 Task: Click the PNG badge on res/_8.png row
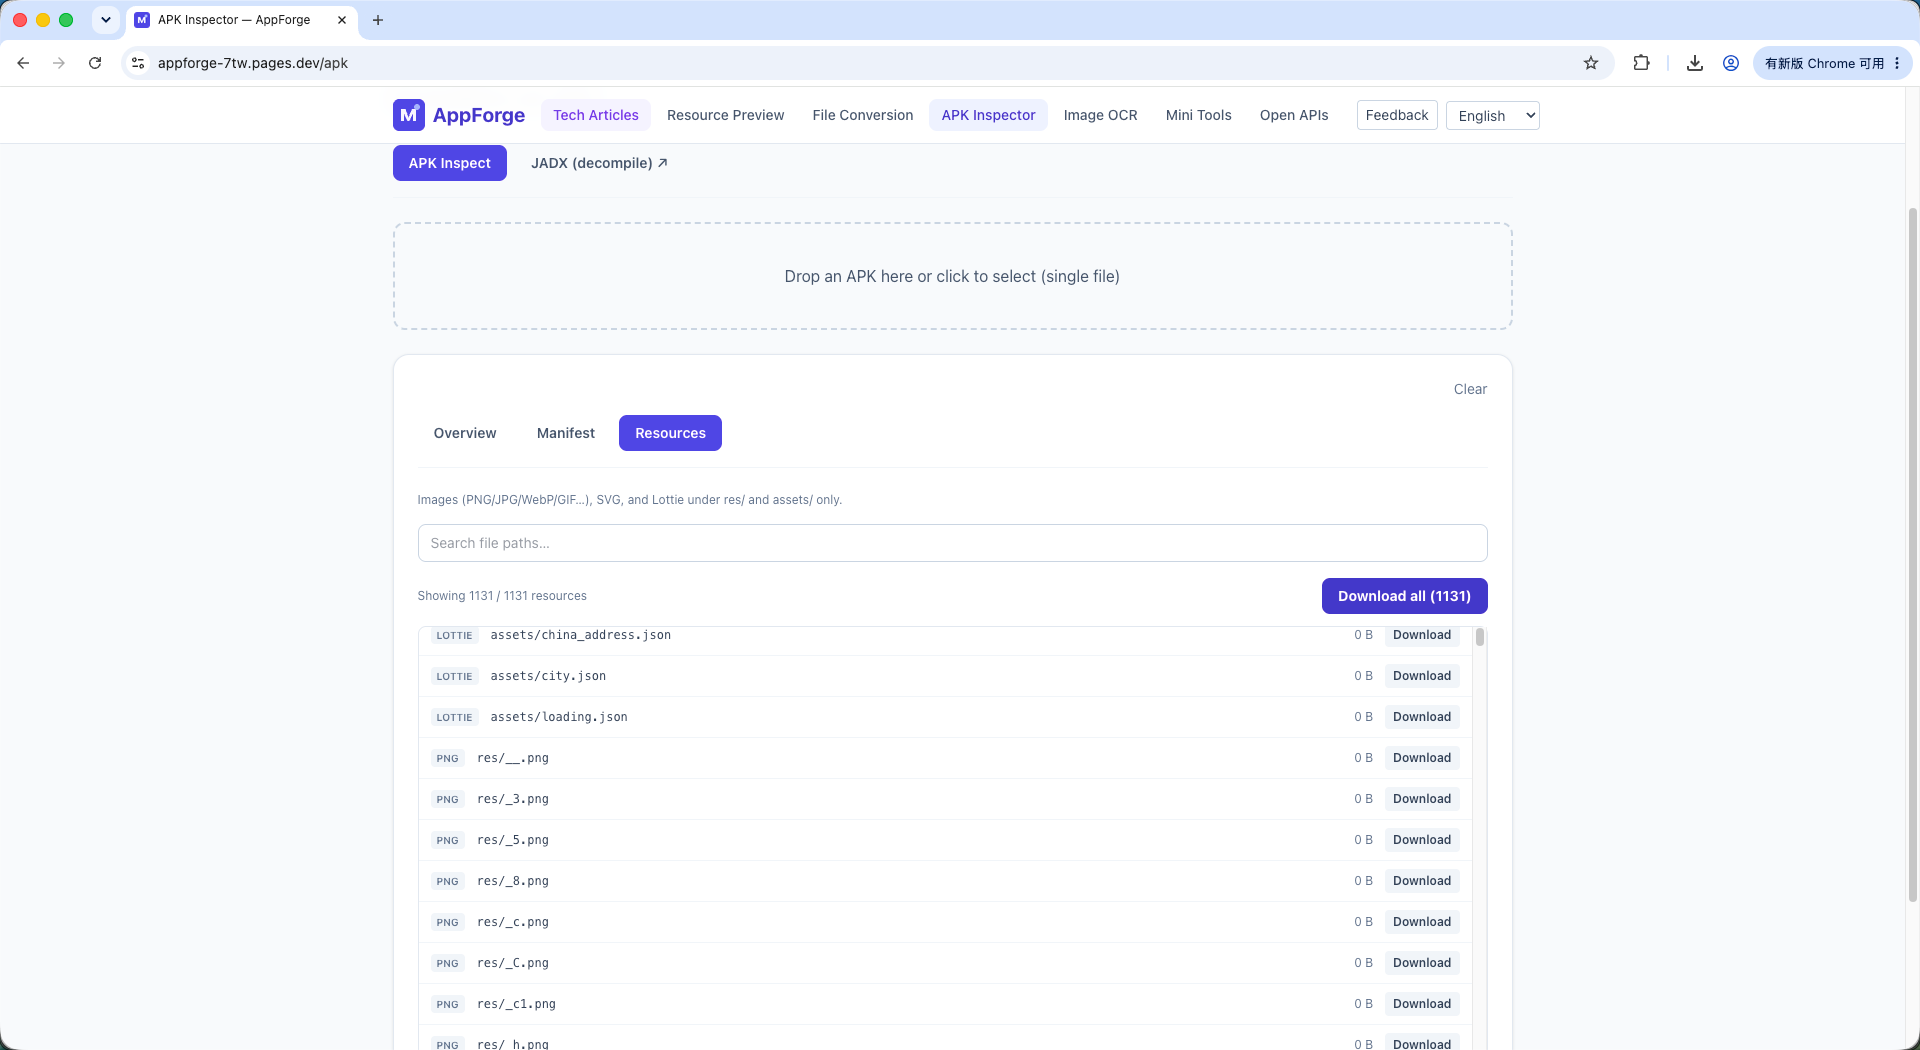[x=447, y=881]
